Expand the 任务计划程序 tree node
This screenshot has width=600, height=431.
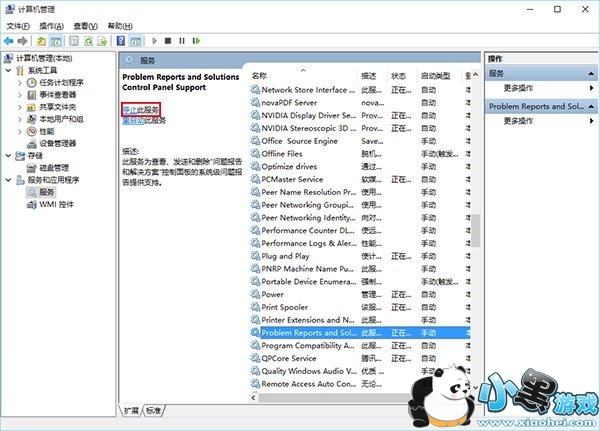(19, 83)
